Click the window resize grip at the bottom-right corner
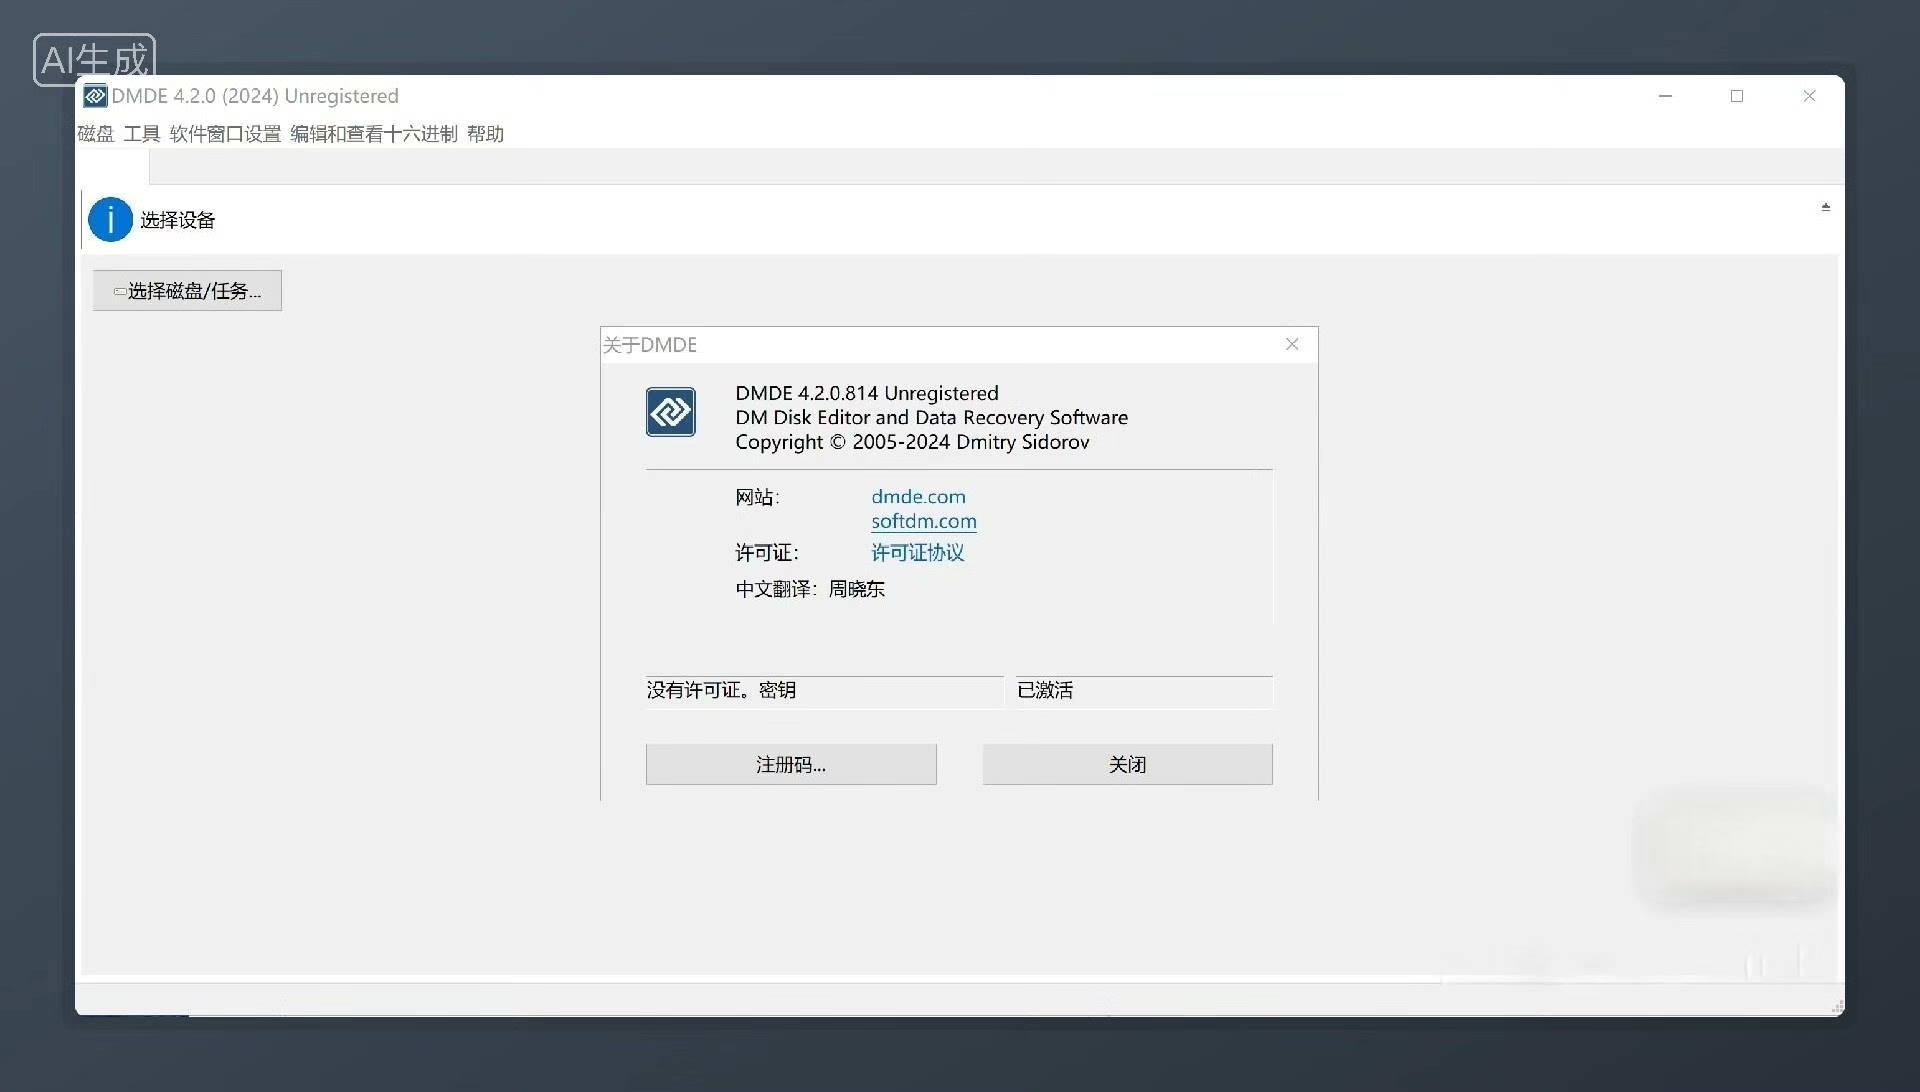 coord(1836,1008)
